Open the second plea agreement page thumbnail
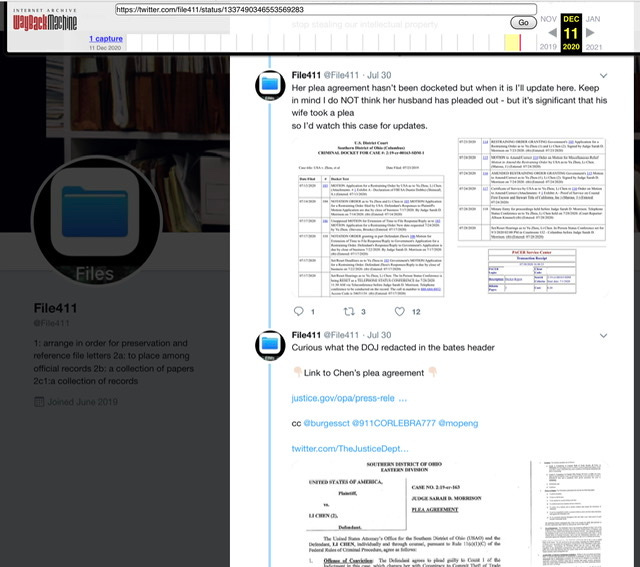The image size is (640, 567). (571, 514)
